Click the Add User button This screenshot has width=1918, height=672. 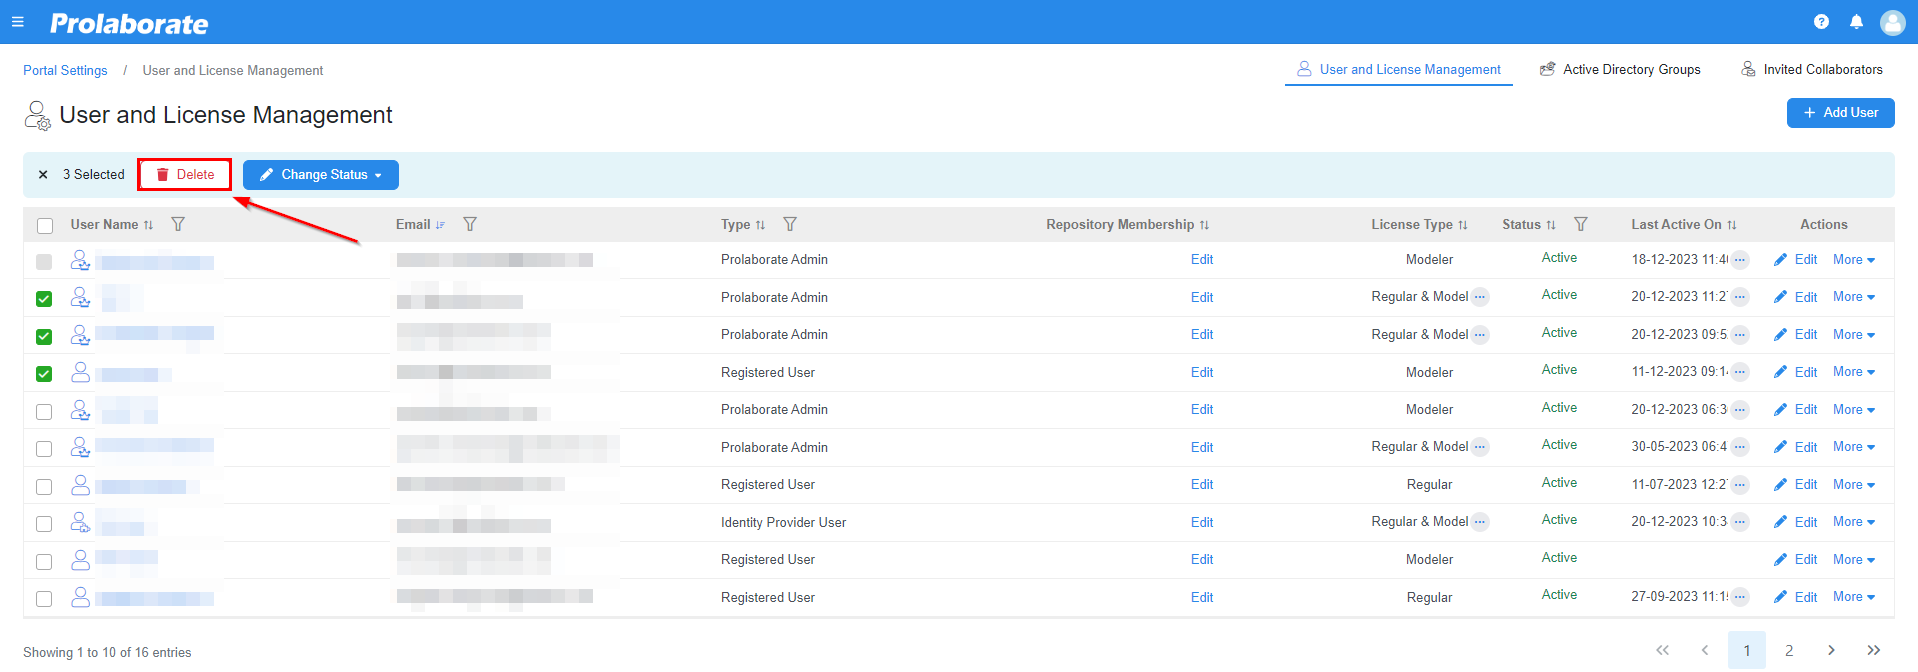coord(1841,113)
